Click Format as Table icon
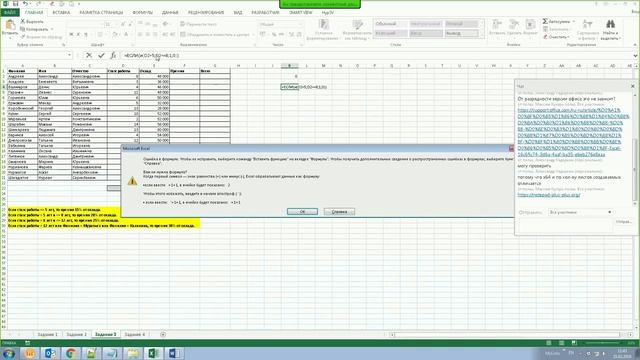 click(357, 25)
